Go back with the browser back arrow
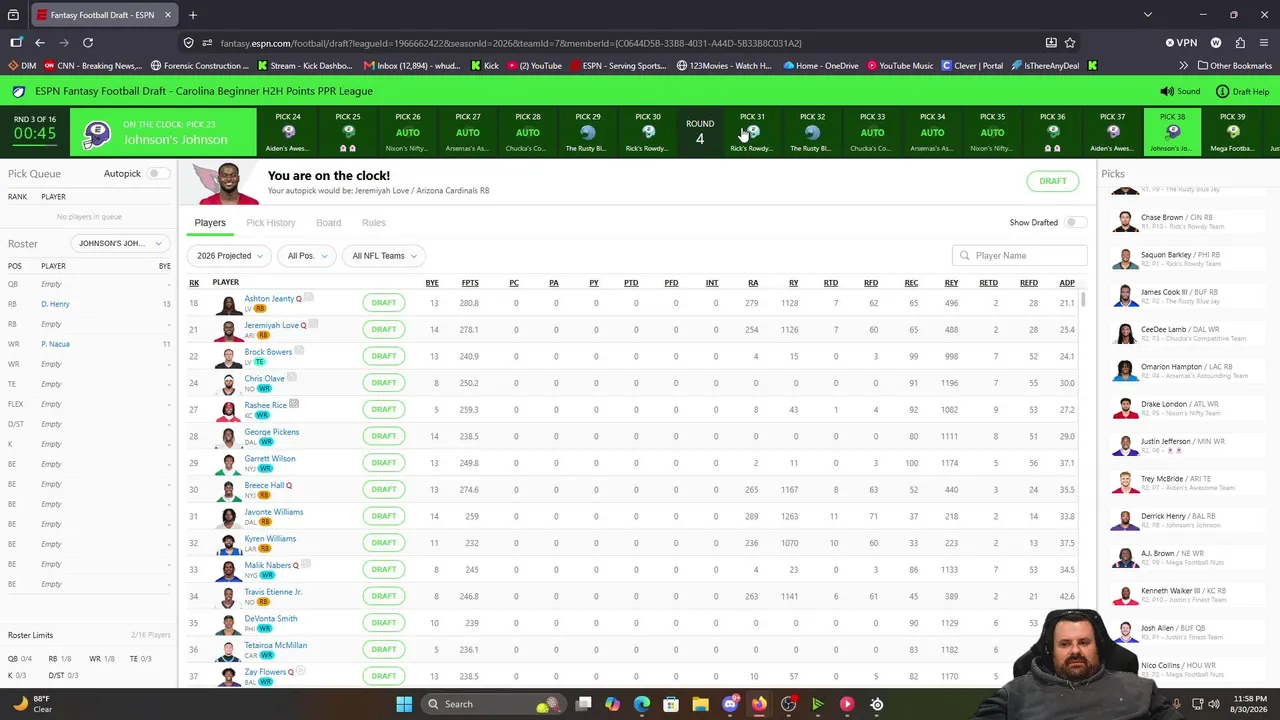 point(40,43)
